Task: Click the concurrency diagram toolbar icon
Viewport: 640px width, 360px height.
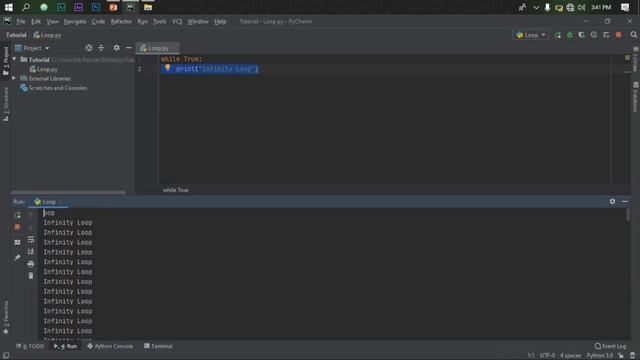Action: pyautogui.click(x=606, y=35)
